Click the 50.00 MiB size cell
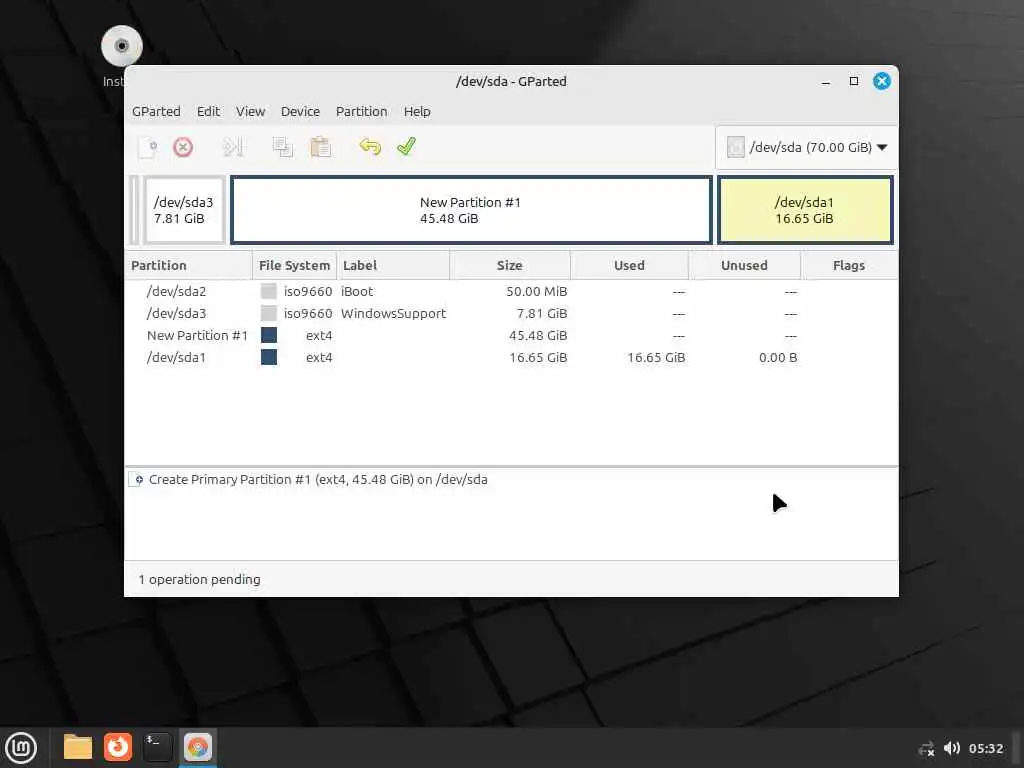Image resolution: width=1024 pixels, height=768 pixels. [x=537, y=291]
